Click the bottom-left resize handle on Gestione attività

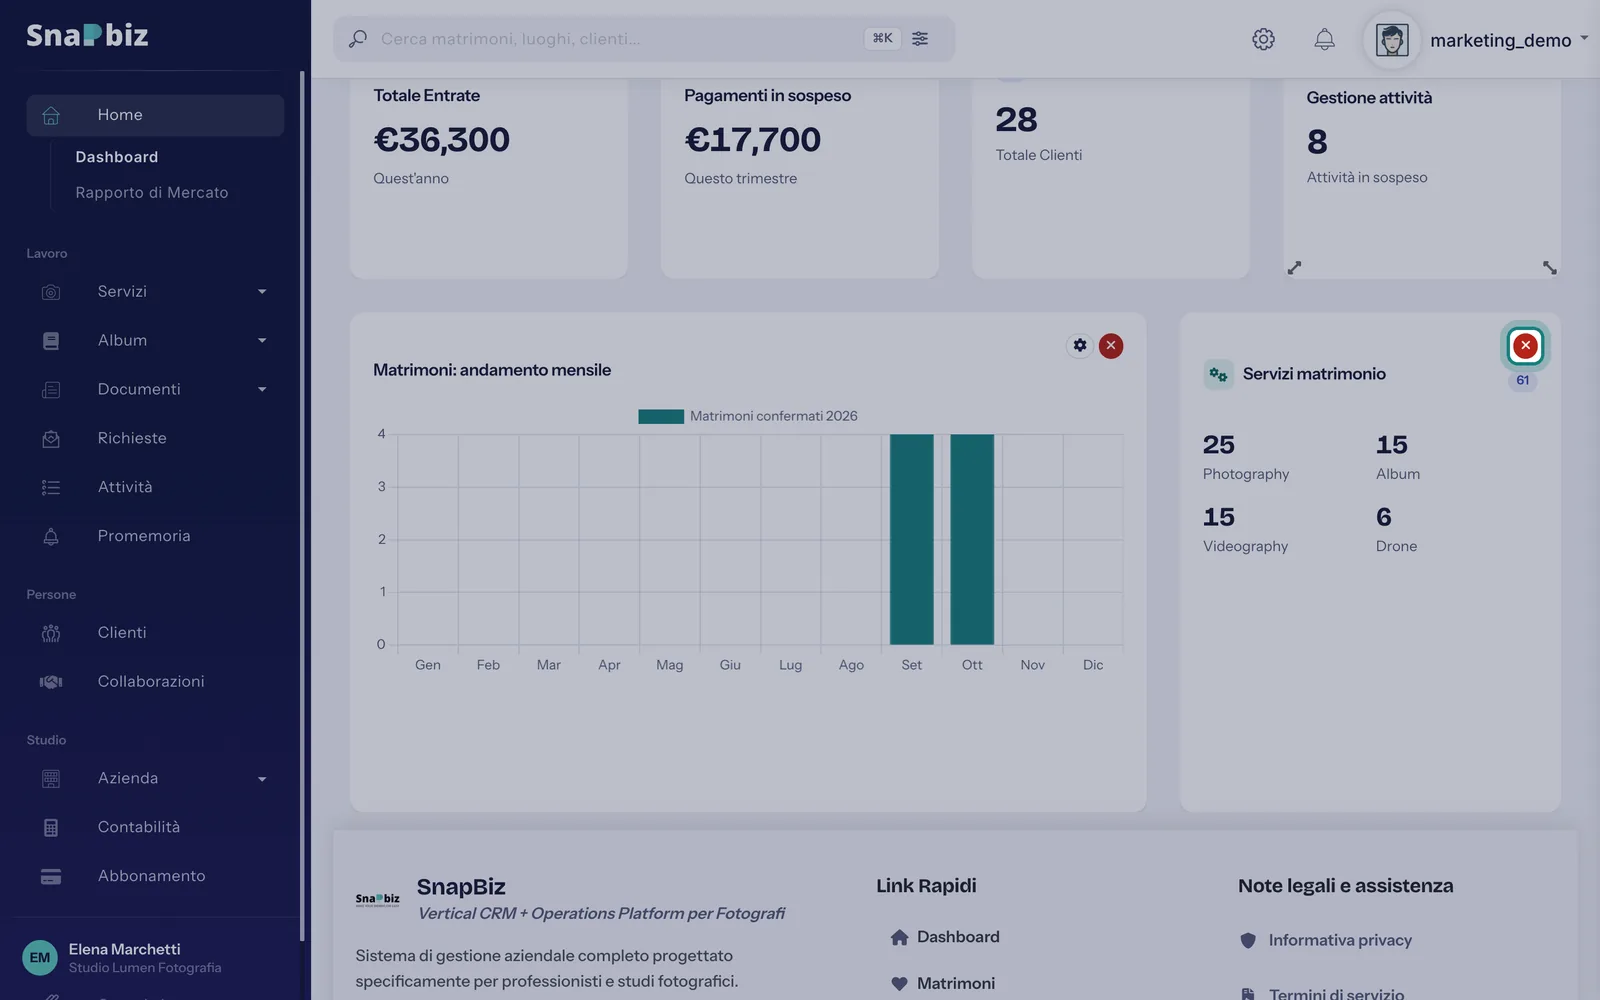tap(1294, 267)
